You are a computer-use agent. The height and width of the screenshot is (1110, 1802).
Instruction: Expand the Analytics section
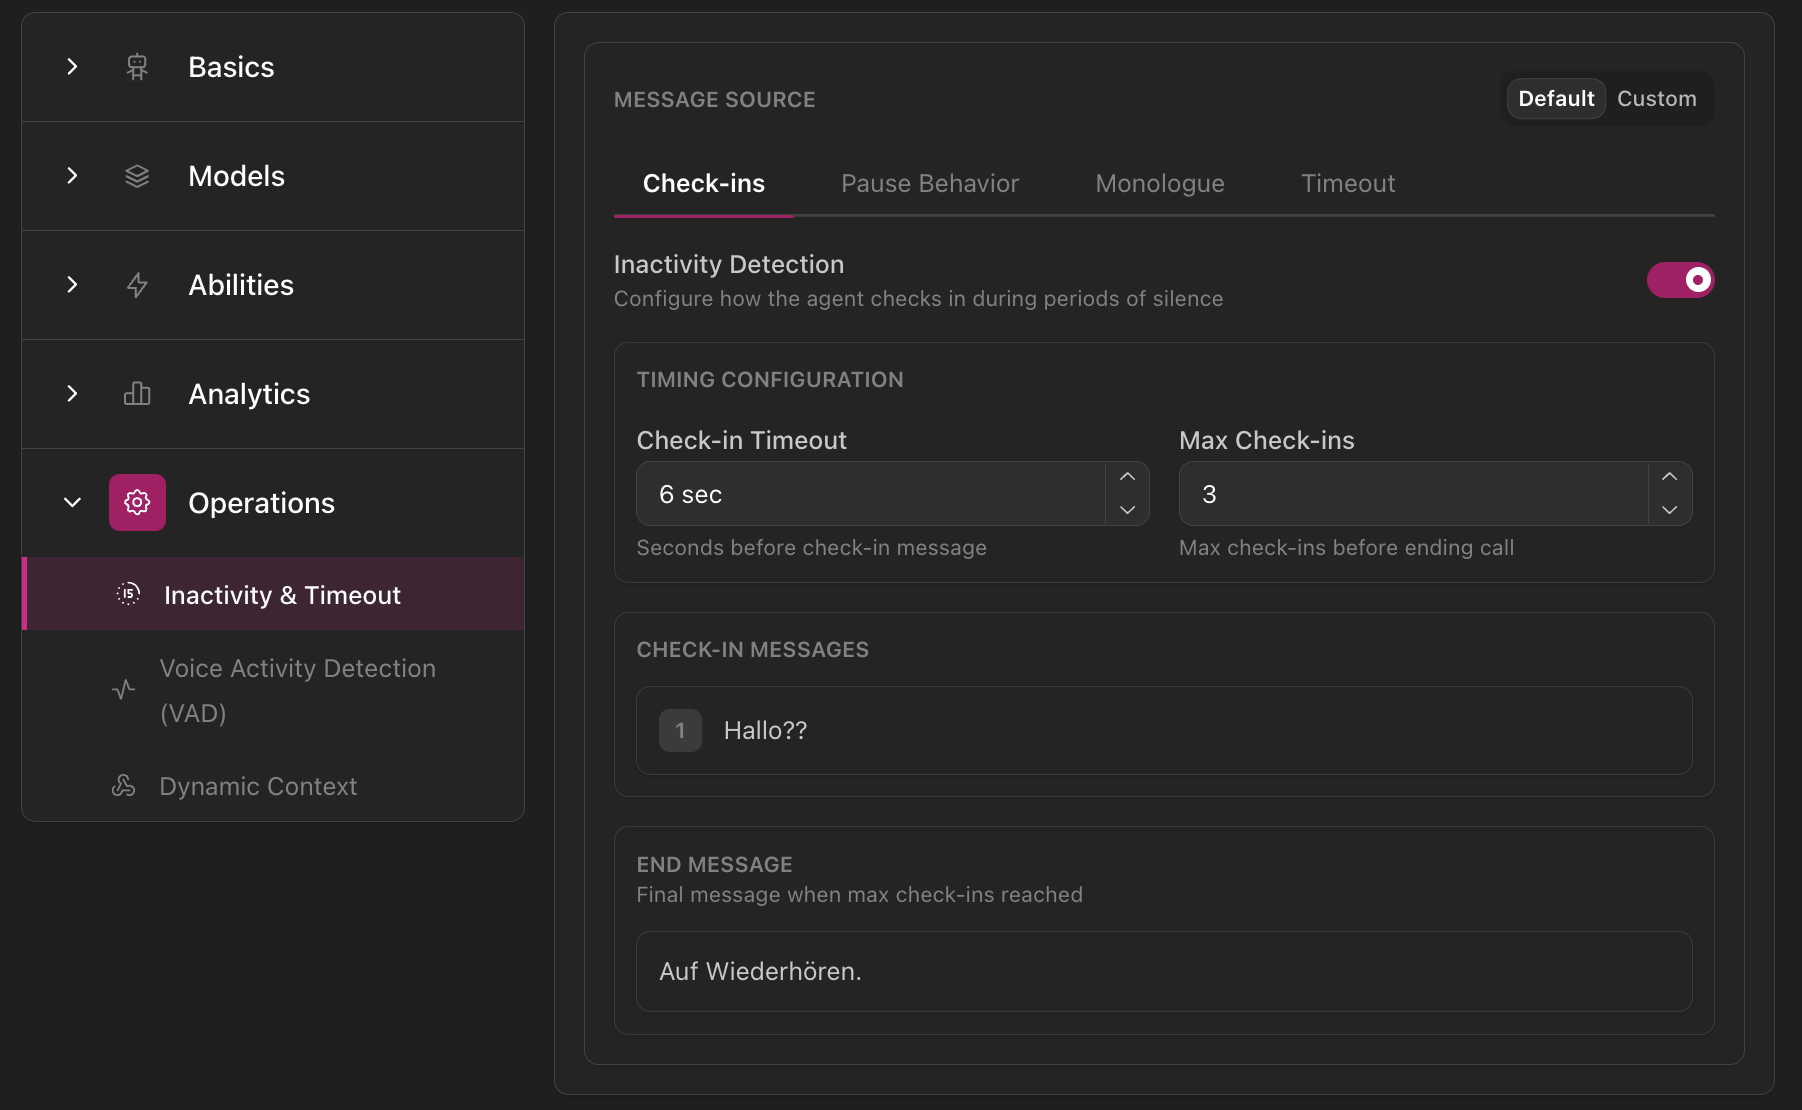tap(71, 394)
